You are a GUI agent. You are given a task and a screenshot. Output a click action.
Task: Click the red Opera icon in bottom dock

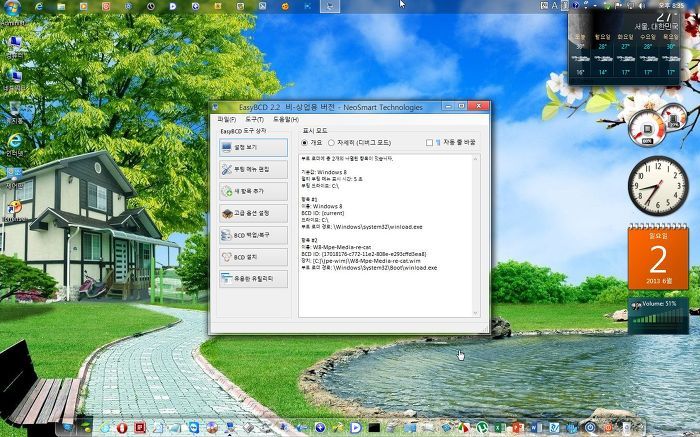[x=122, y=428]
